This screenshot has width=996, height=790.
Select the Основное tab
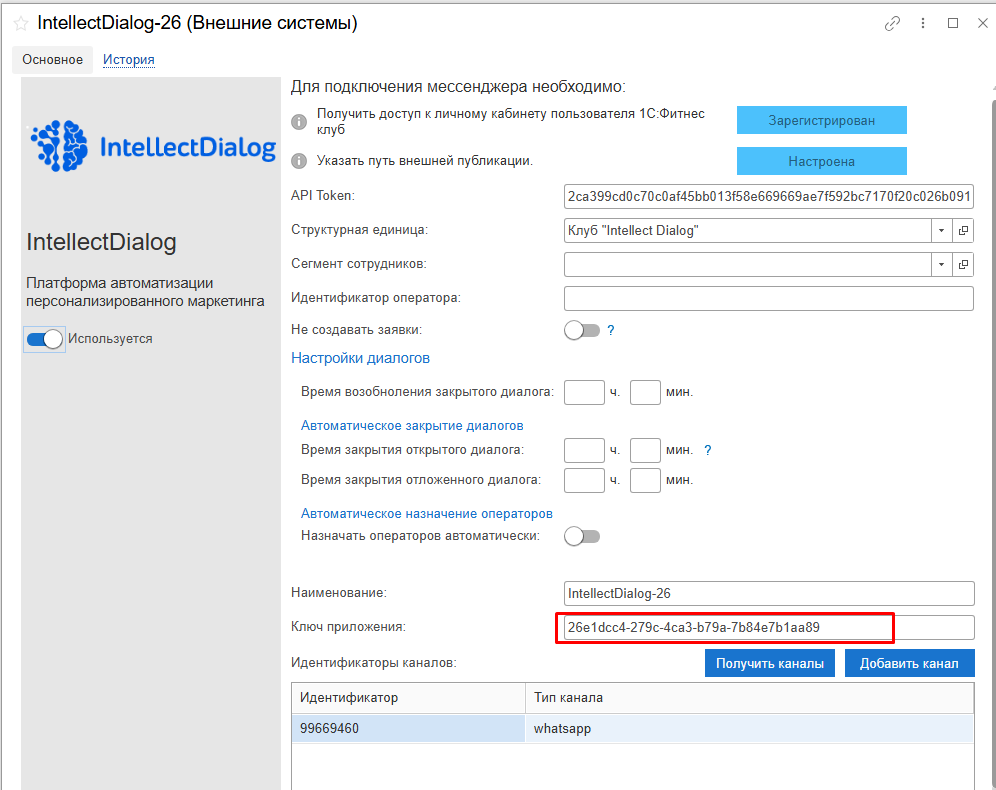(53, 60)
